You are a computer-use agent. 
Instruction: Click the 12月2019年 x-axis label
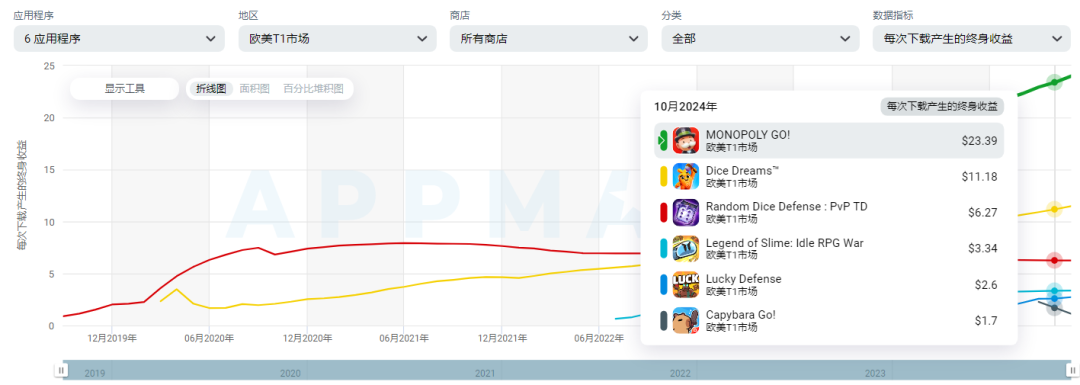click(x=112, y=338)
